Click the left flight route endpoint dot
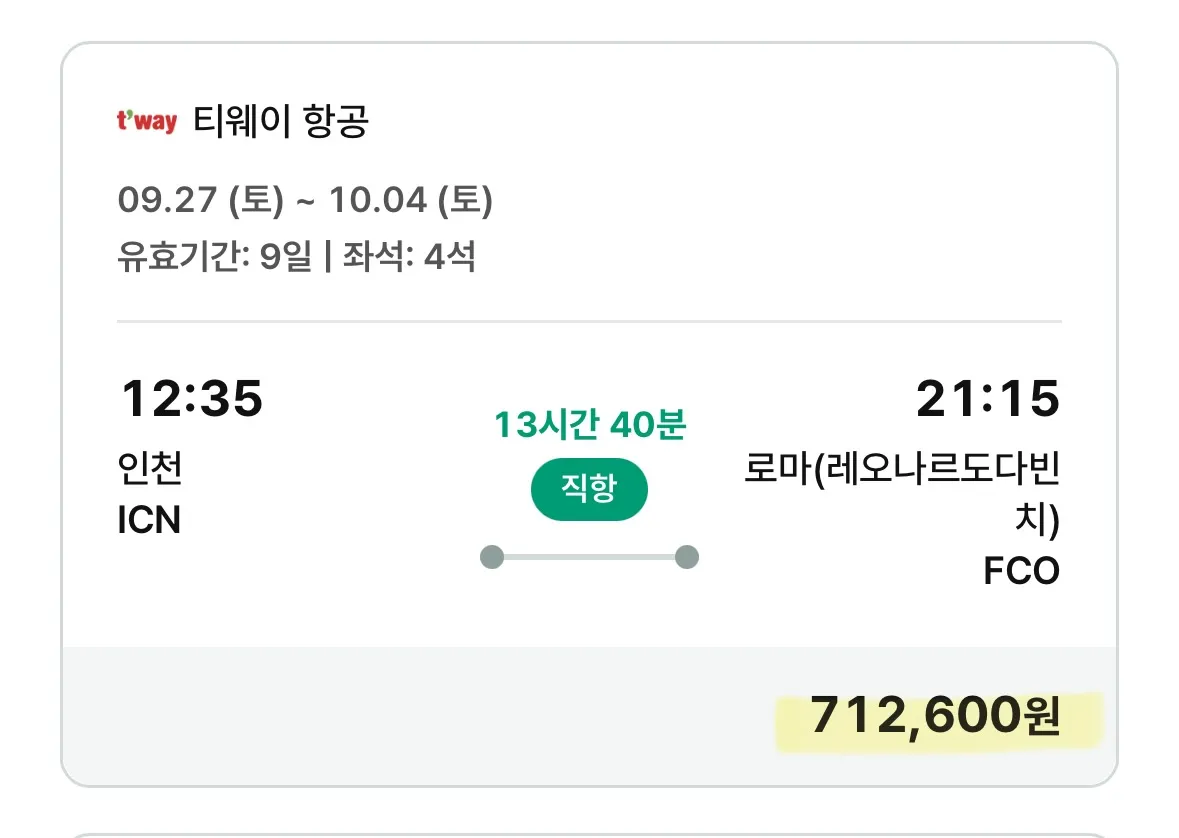1179x838 pixels. coord(491,554)
